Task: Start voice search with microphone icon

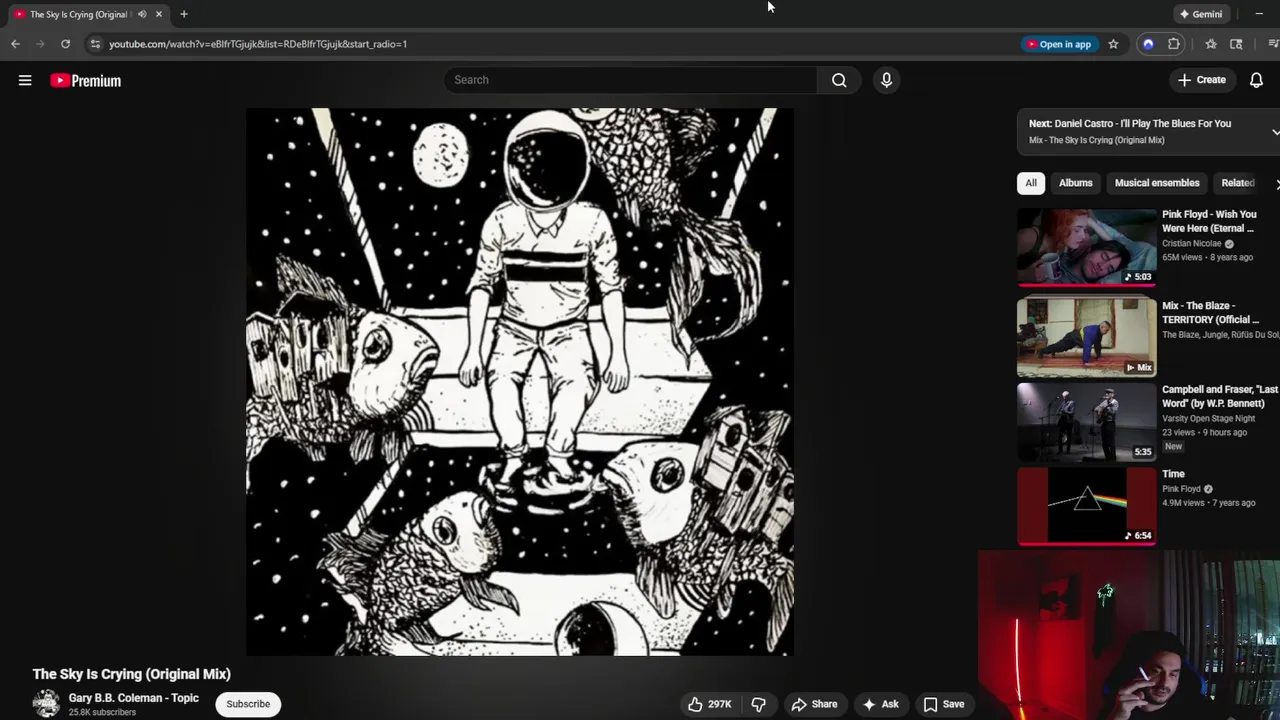Action: coord(886,80)
